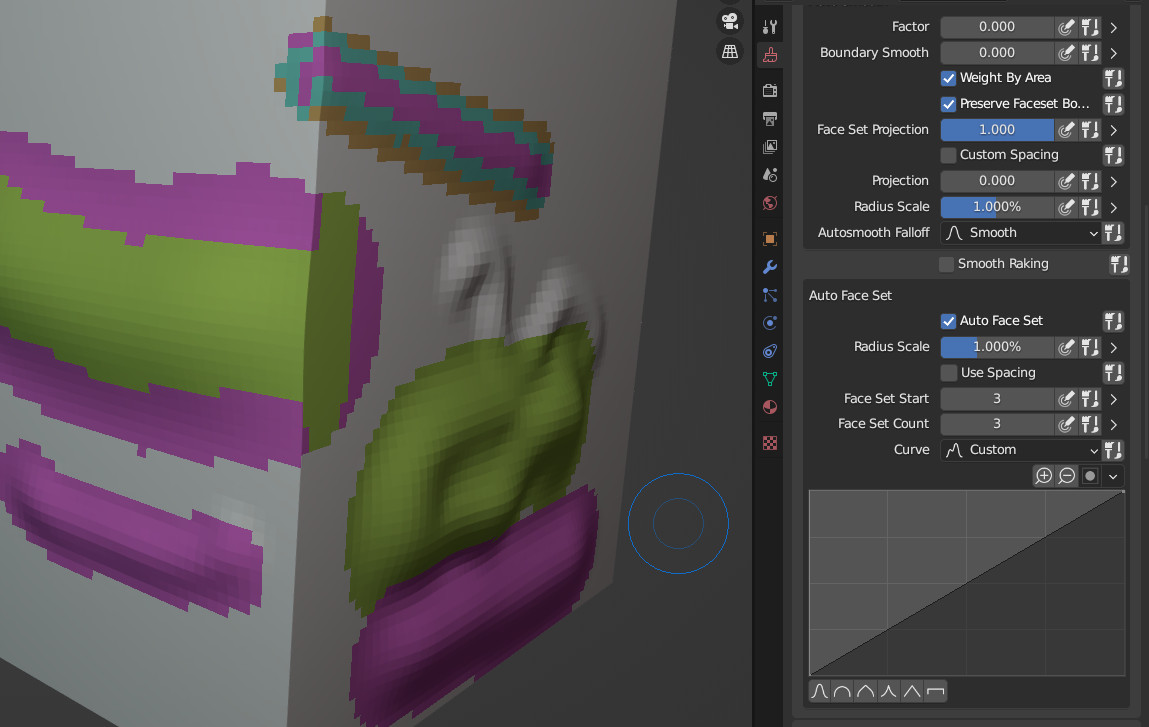Click pen pressure icon on Factor row

1066,27
